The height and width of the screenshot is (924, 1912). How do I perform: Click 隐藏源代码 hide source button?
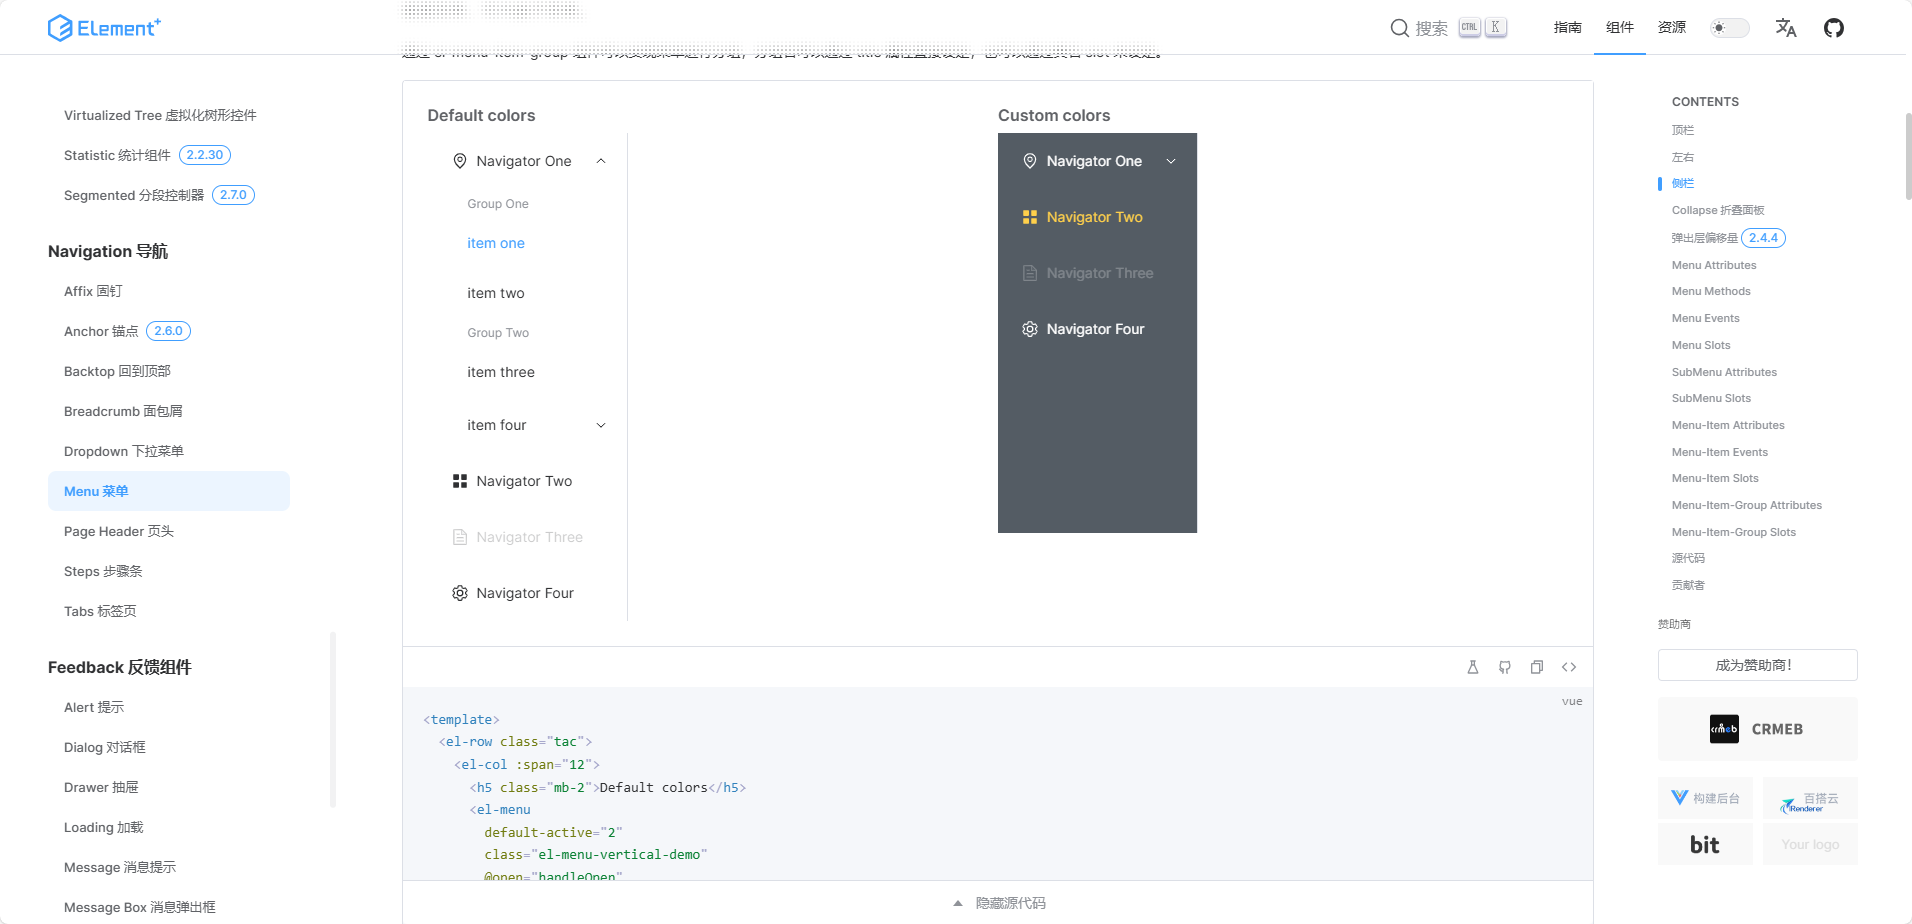(1010, 903)
